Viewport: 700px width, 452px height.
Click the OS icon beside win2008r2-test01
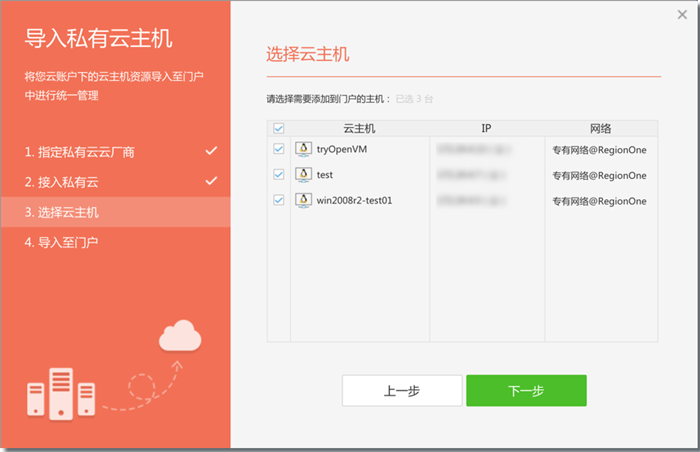tap(304, 201)
